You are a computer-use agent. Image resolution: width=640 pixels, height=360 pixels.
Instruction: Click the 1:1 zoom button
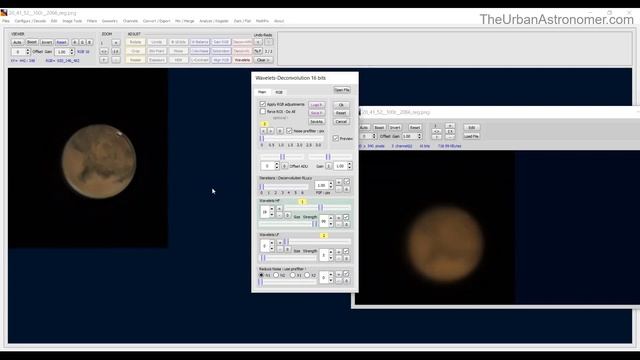116,51
